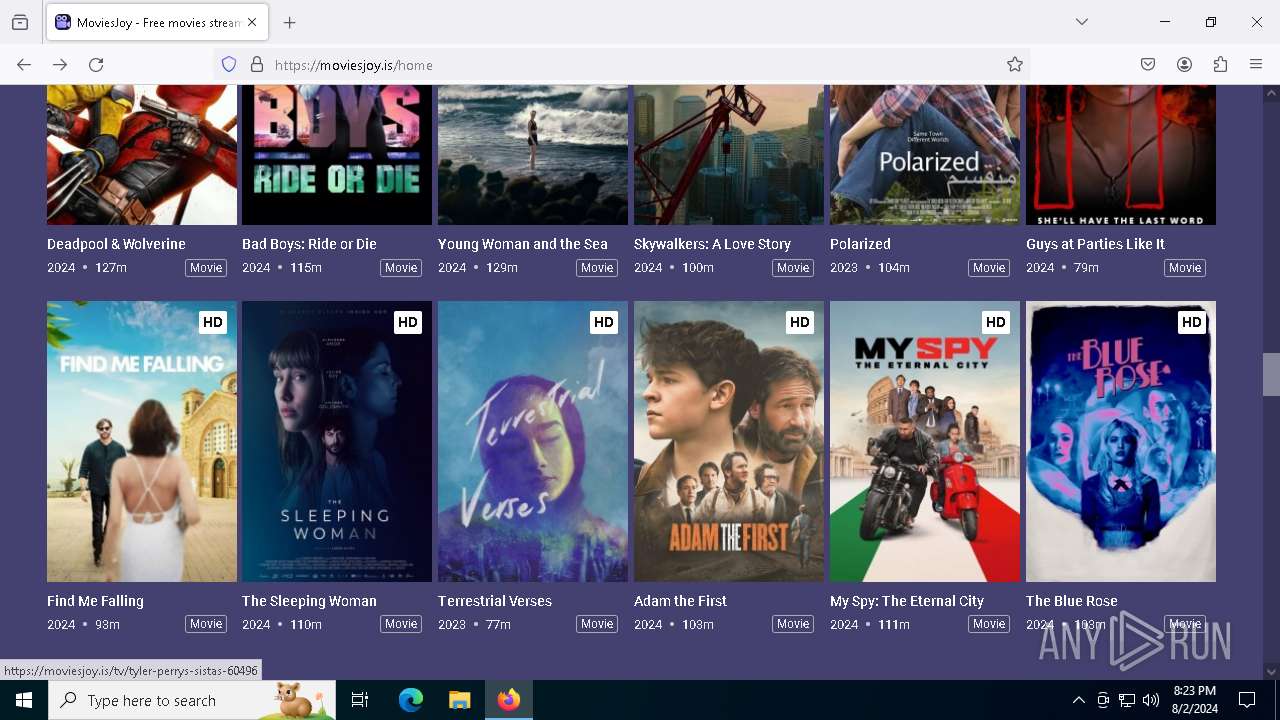Click Movie tag under Adam the First

[793, 624]
